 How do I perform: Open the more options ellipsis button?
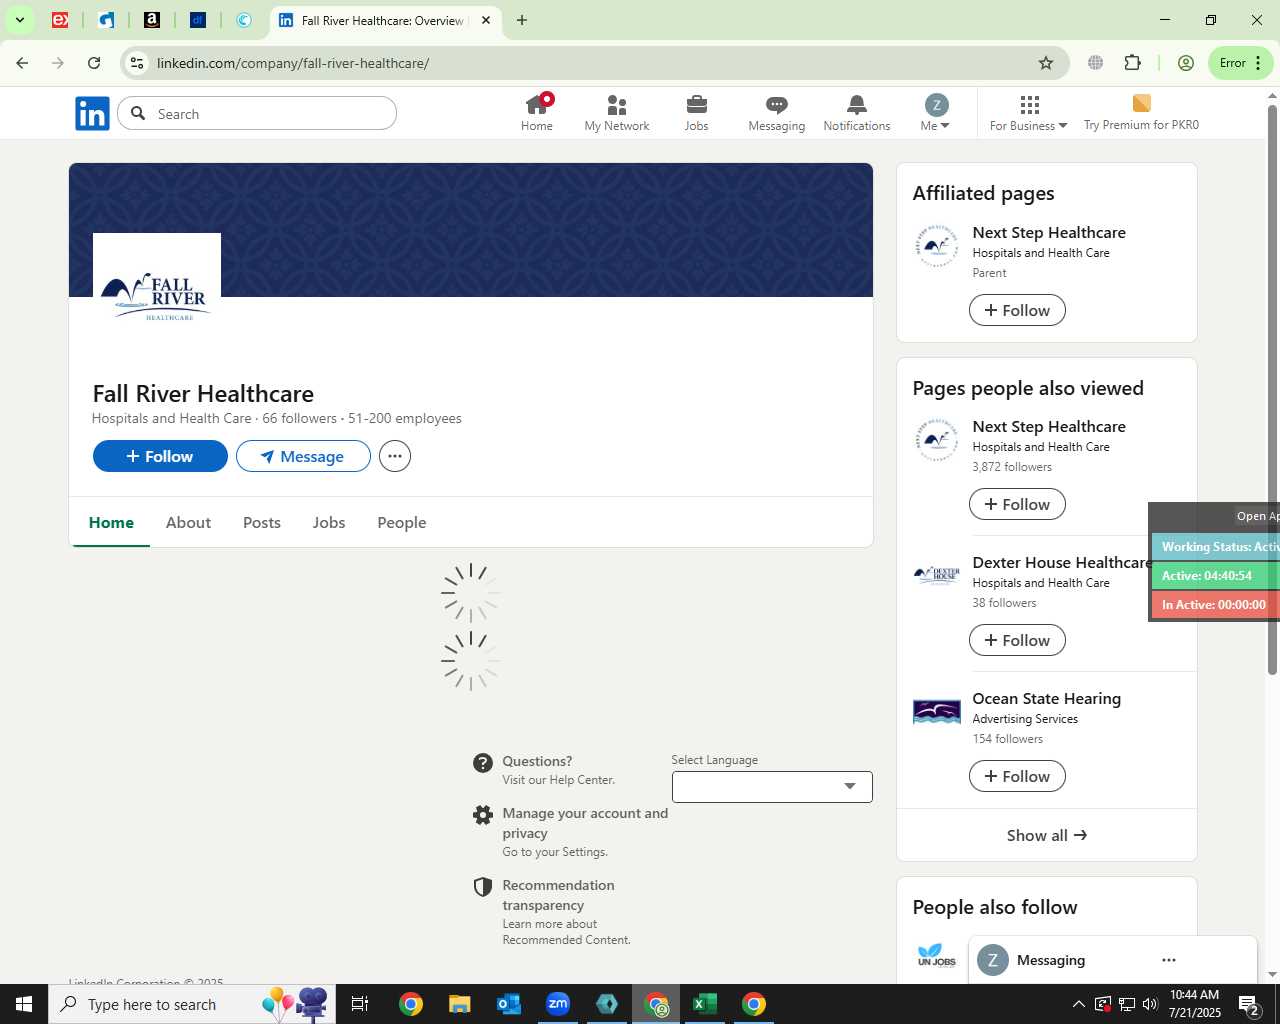pos(395,456)
